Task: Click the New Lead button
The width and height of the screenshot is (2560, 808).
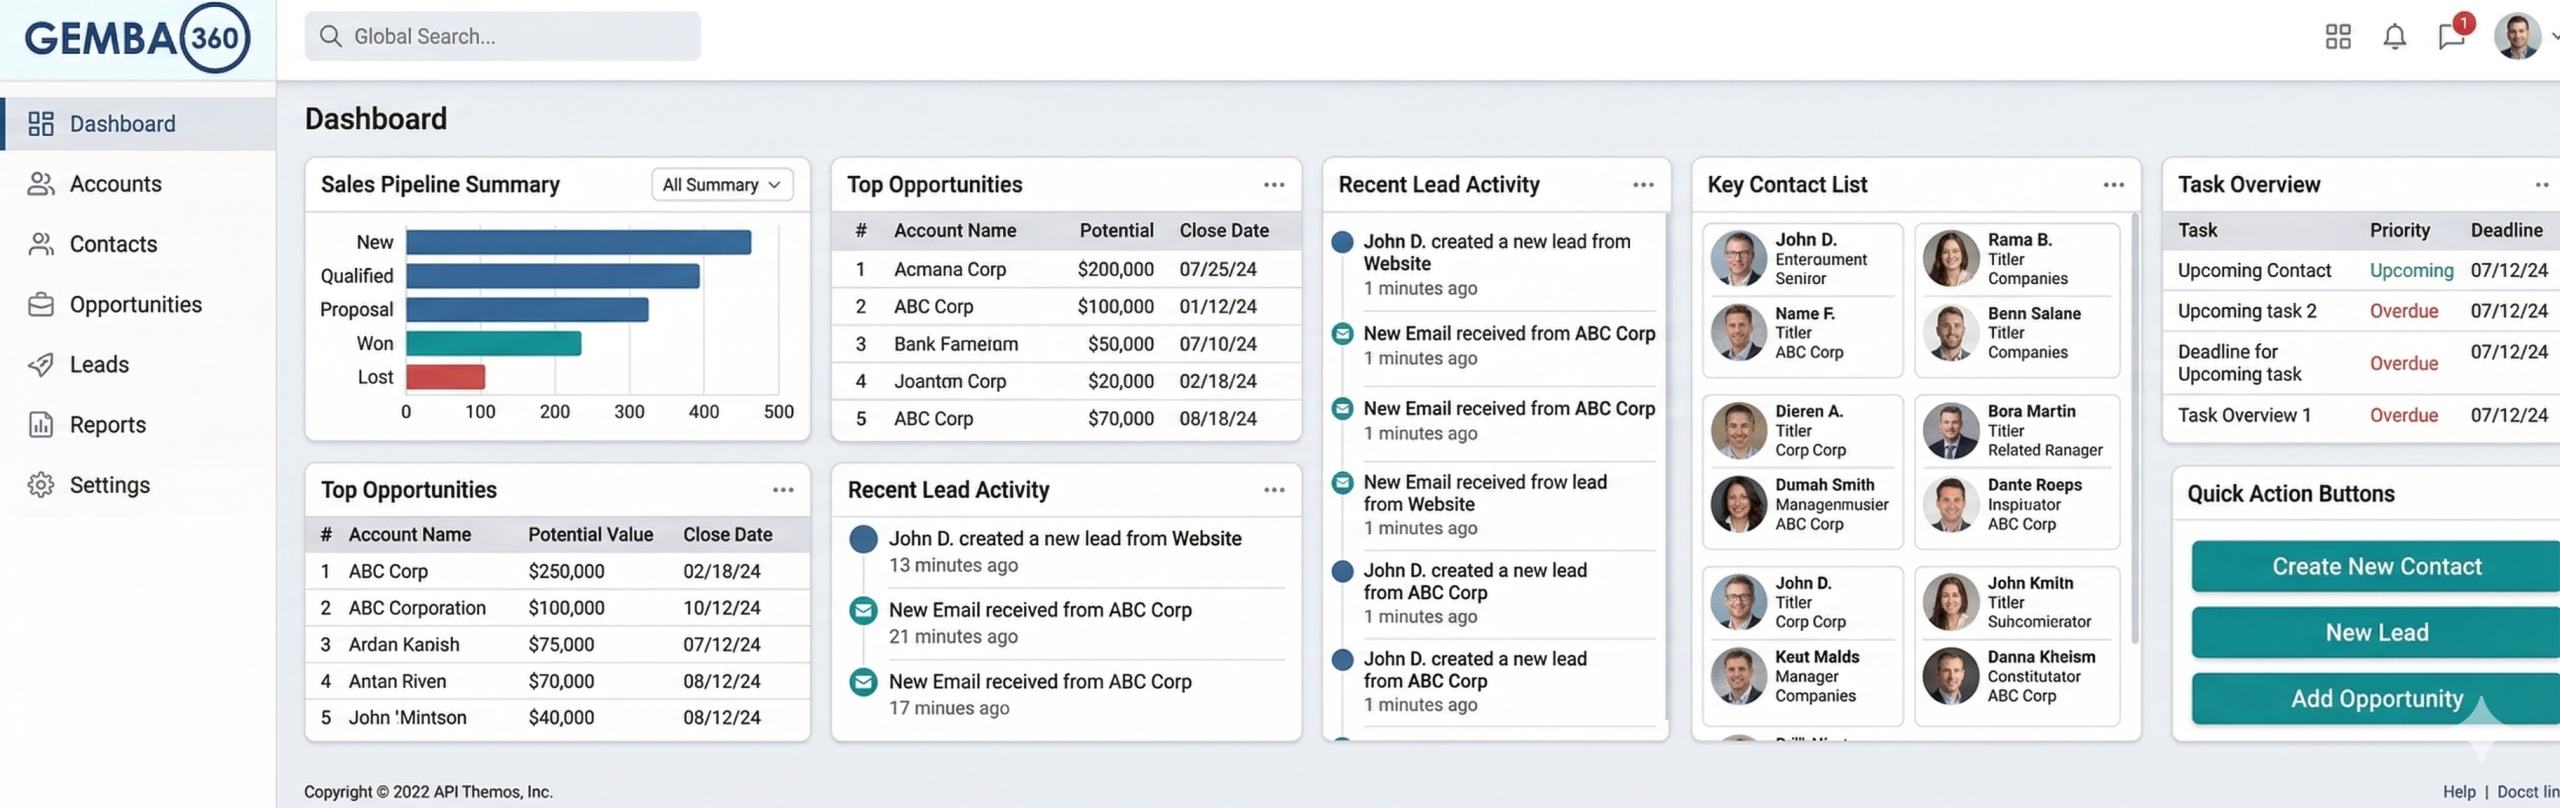Action: [2375, 632]
